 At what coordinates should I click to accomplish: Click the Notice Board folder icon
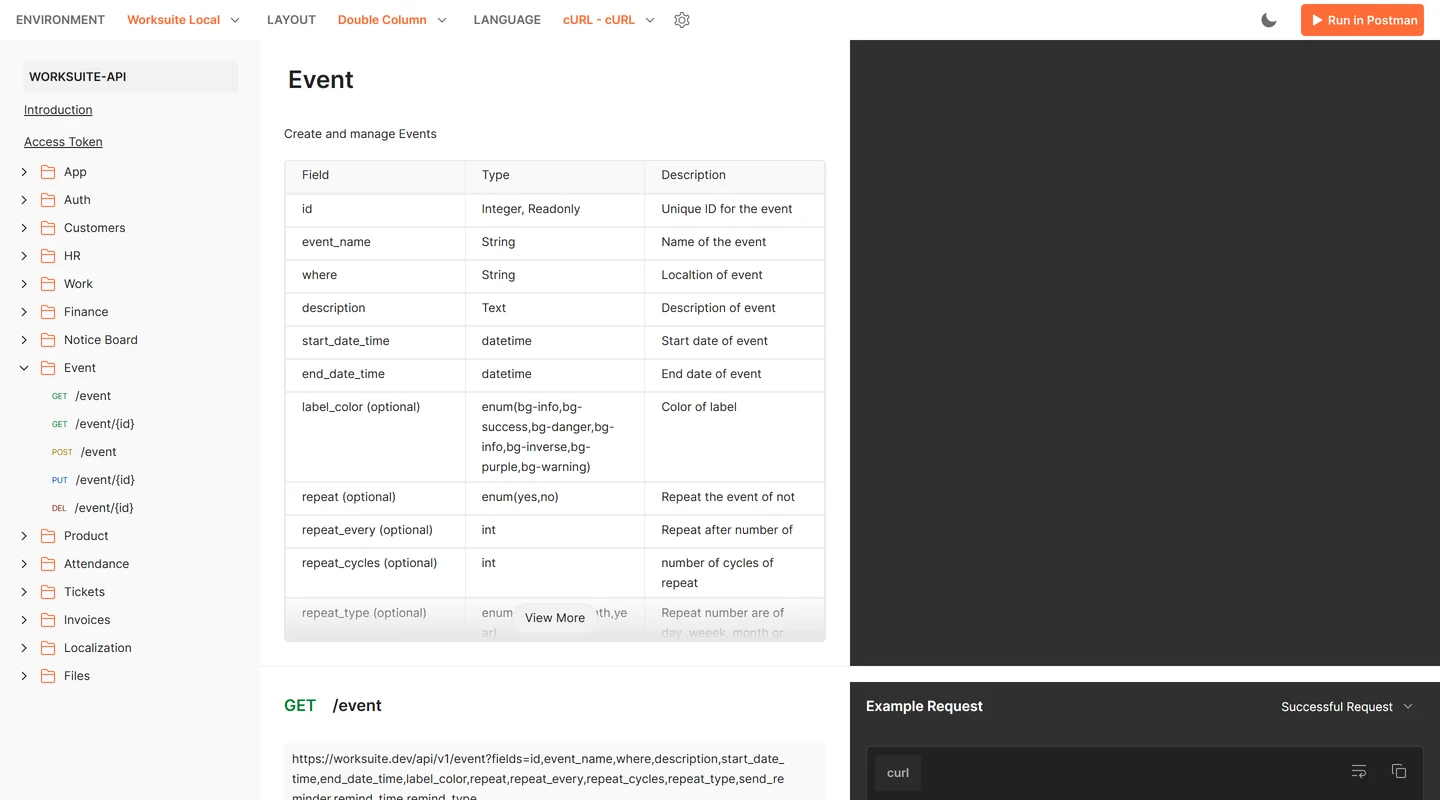48,340
